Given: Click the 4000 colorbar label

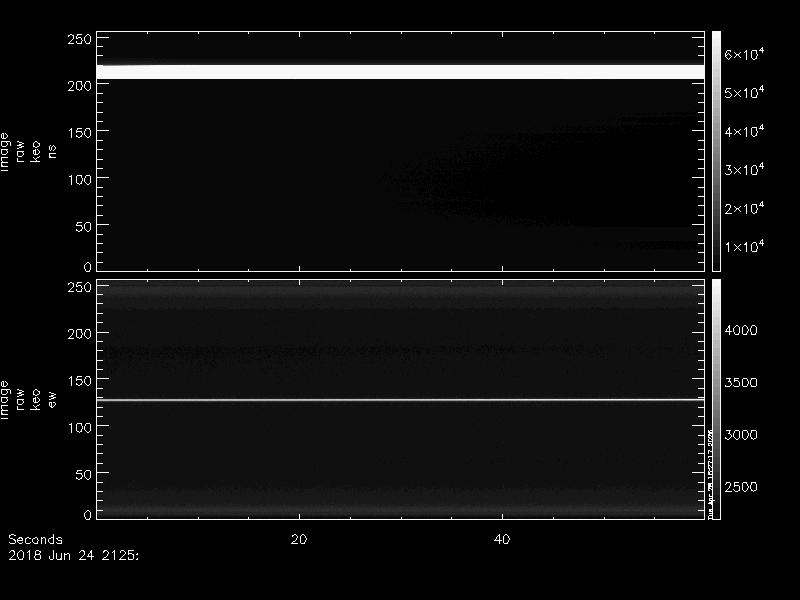Looking at the screenshot, I should pos(741,331).
